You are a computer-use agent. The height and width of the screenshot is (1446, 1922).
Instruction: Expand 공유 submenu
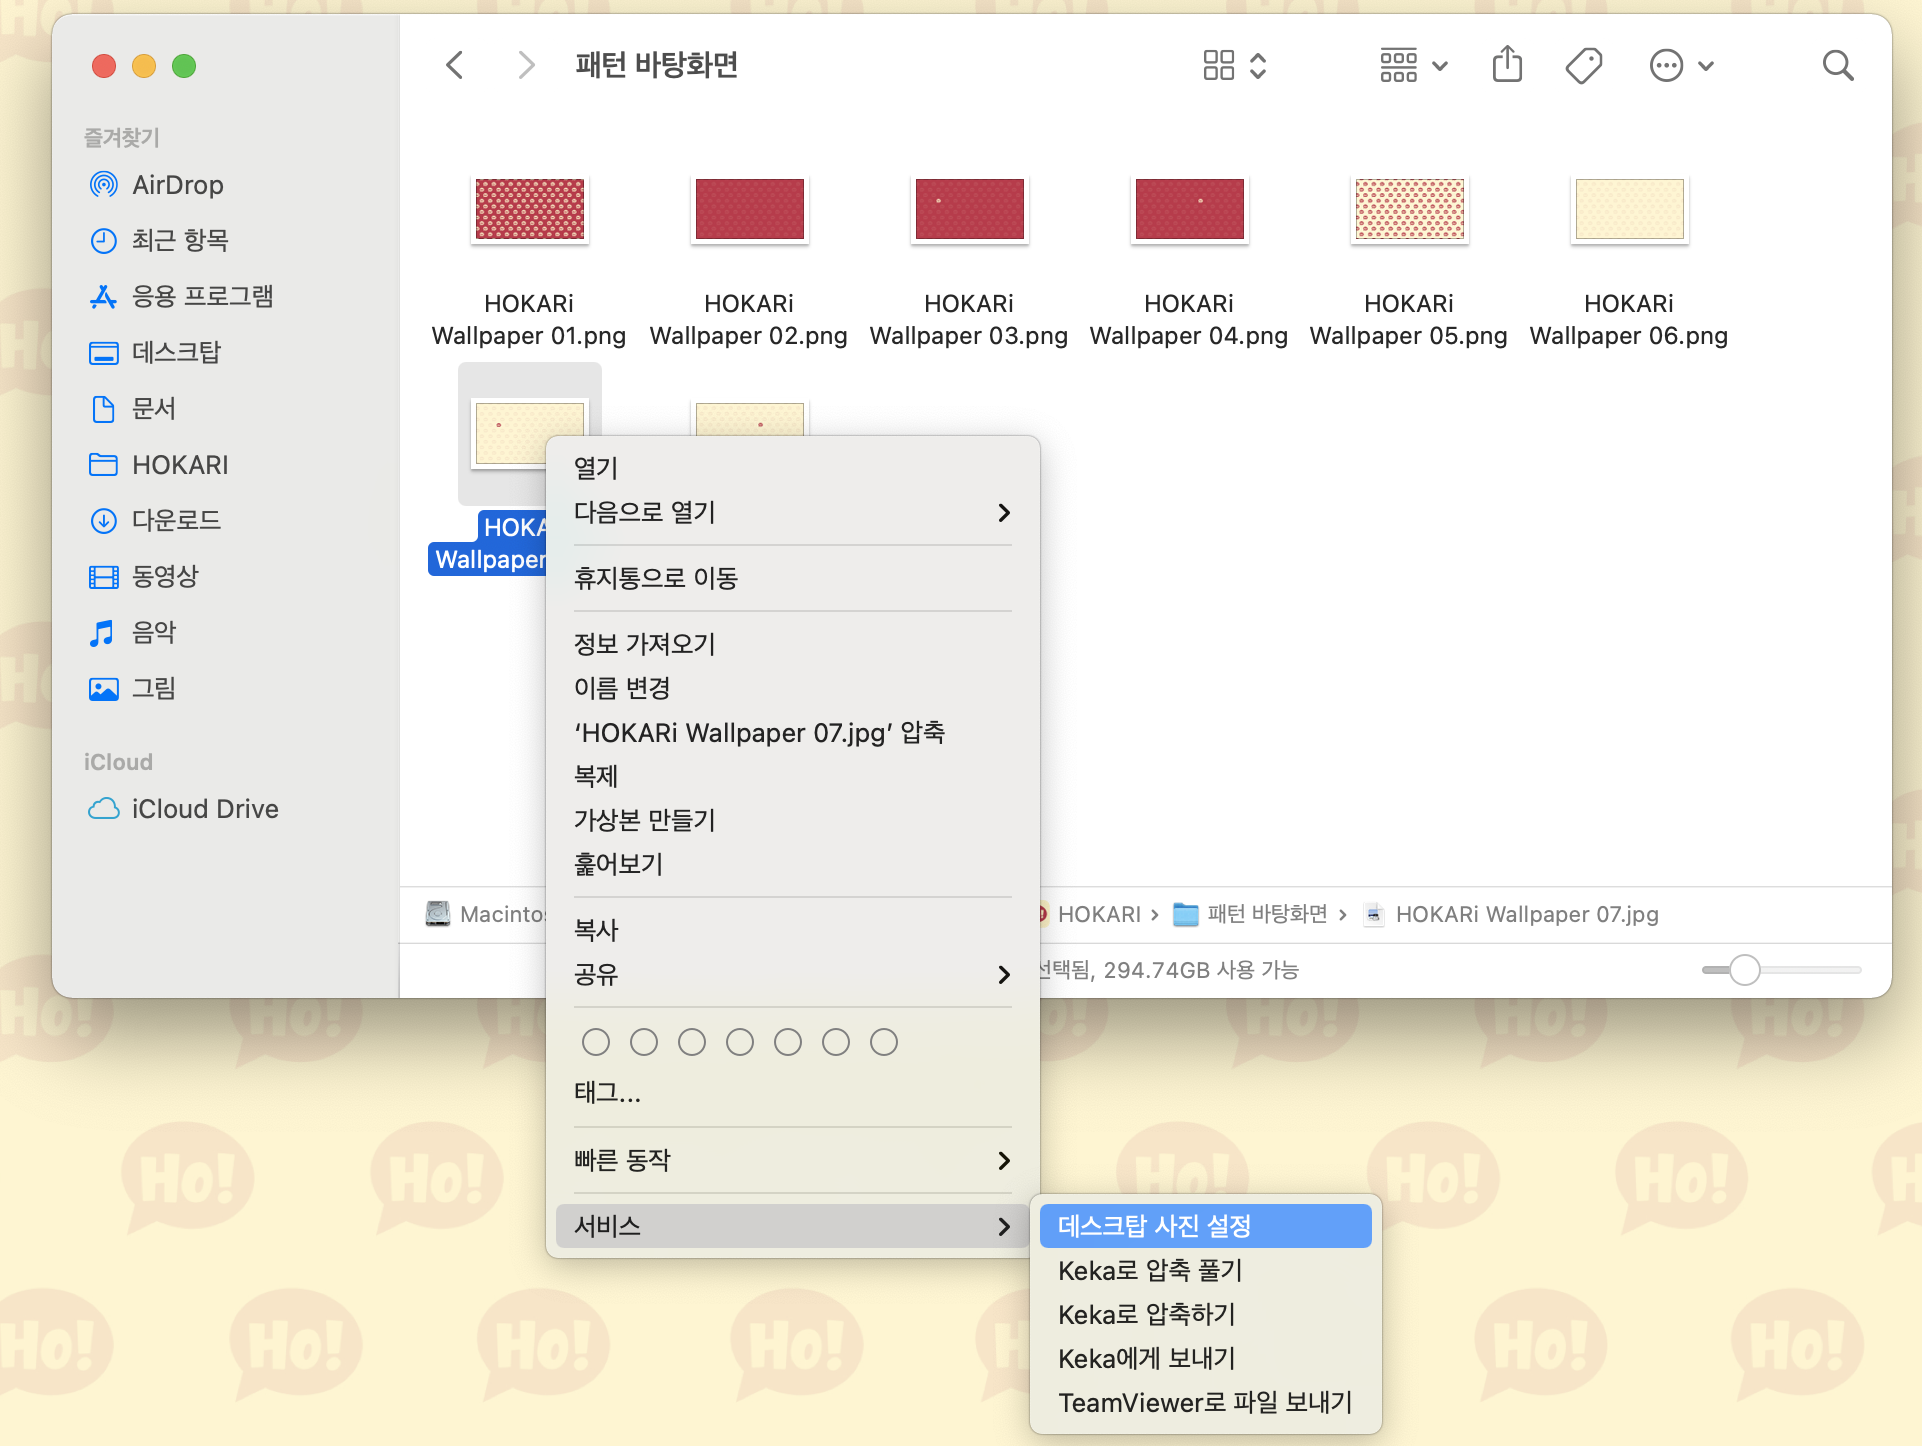pyautogui.click(x=792, y=974)
